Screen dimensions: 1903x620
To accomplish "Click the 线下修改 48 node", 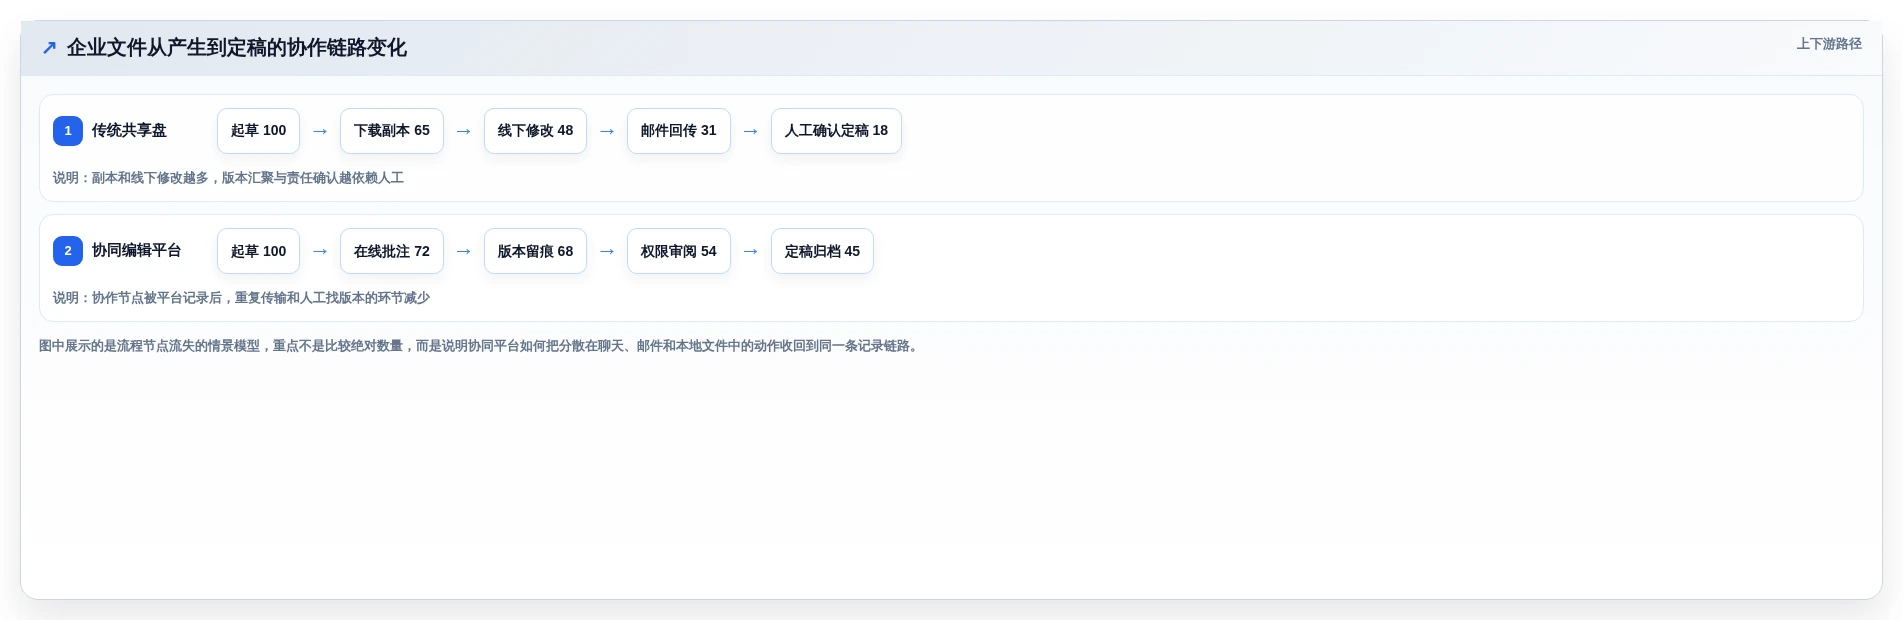I will pyautogui.click(x=535, y=131).
